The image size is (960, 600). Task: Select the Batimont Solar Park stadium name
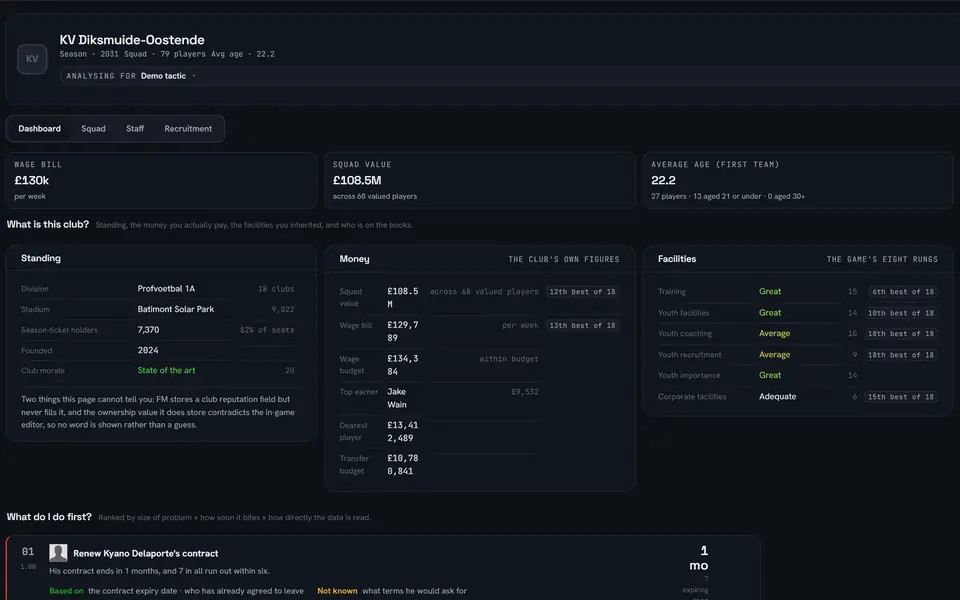(x=176, y=309)
